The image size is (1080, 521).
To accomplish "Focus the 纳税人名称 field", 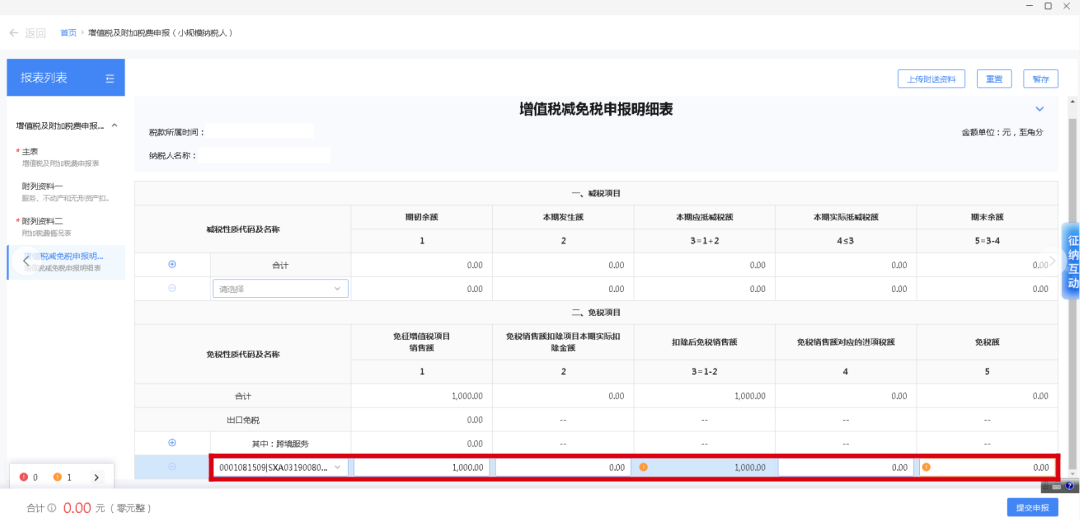I will [x=265, y=155].
